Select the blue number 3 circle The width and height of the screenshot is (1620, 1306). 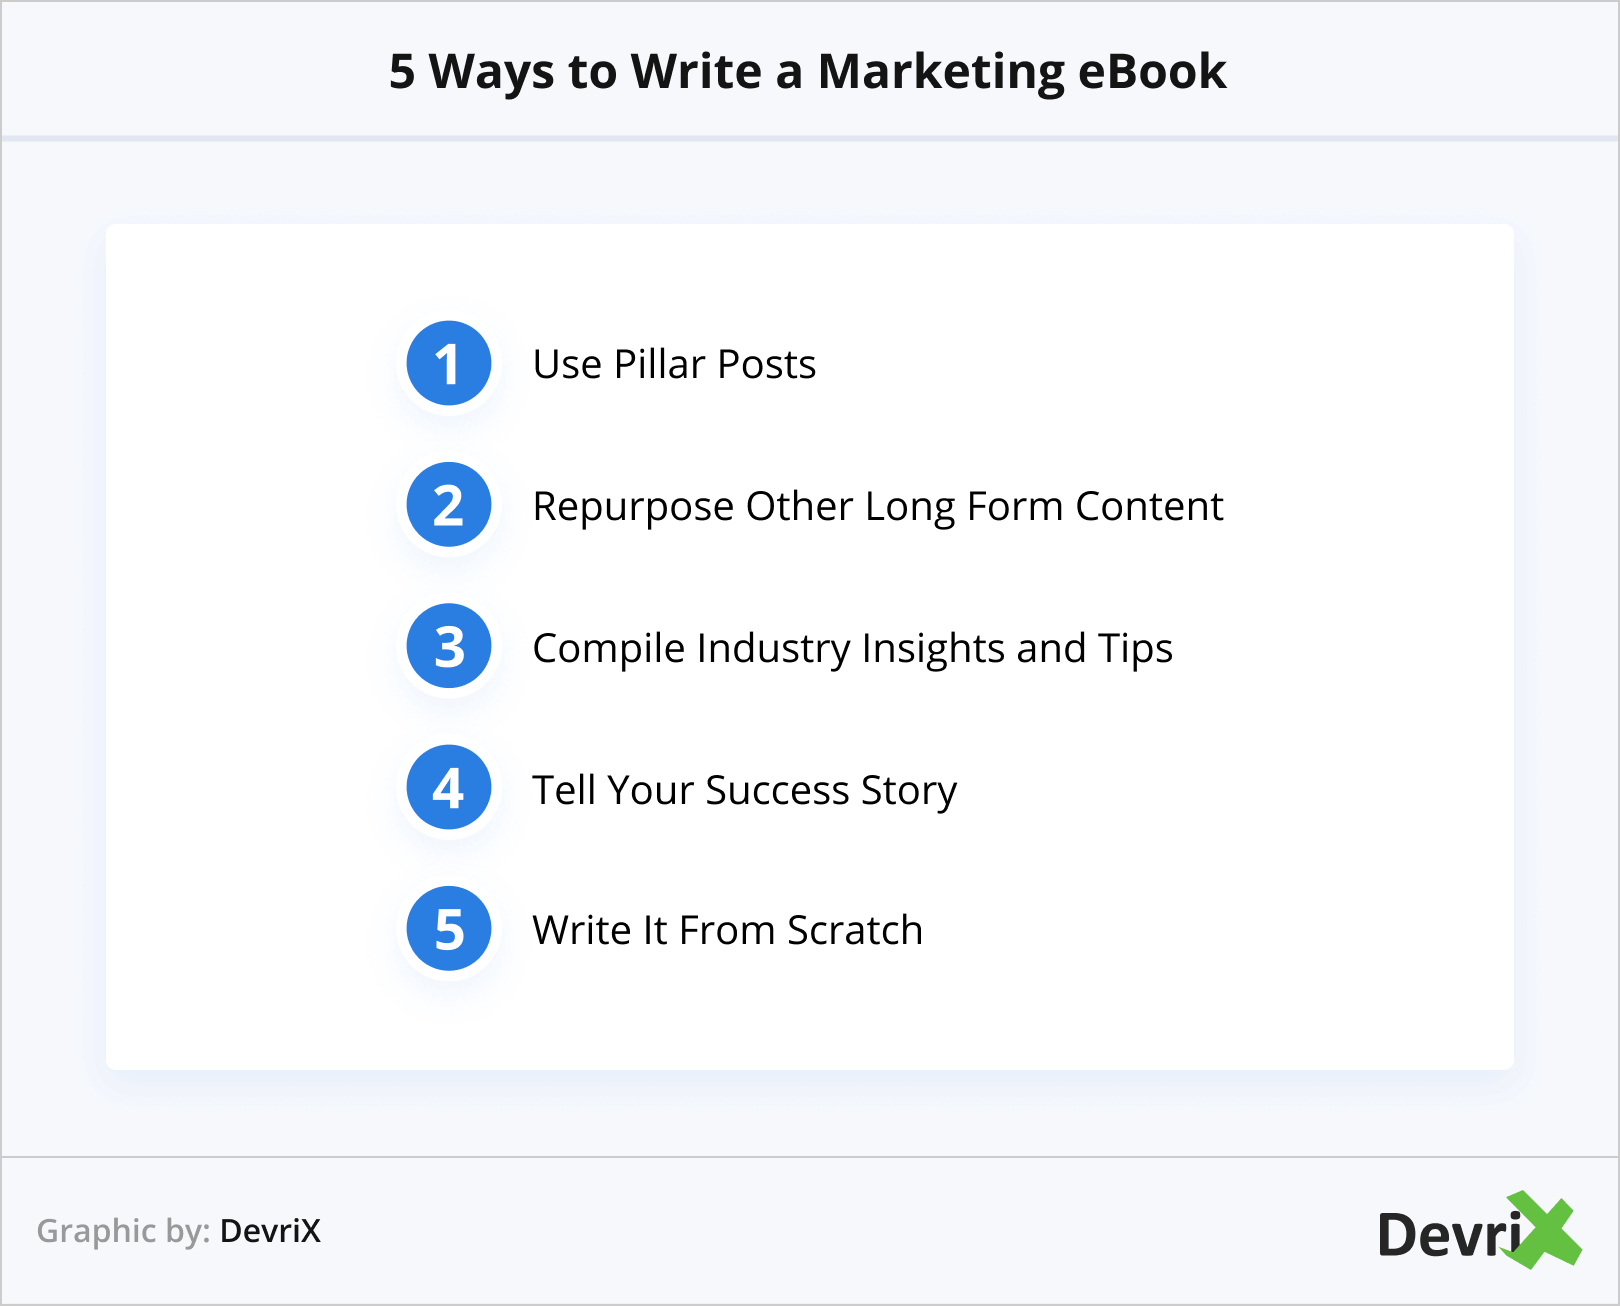[449, 647]
